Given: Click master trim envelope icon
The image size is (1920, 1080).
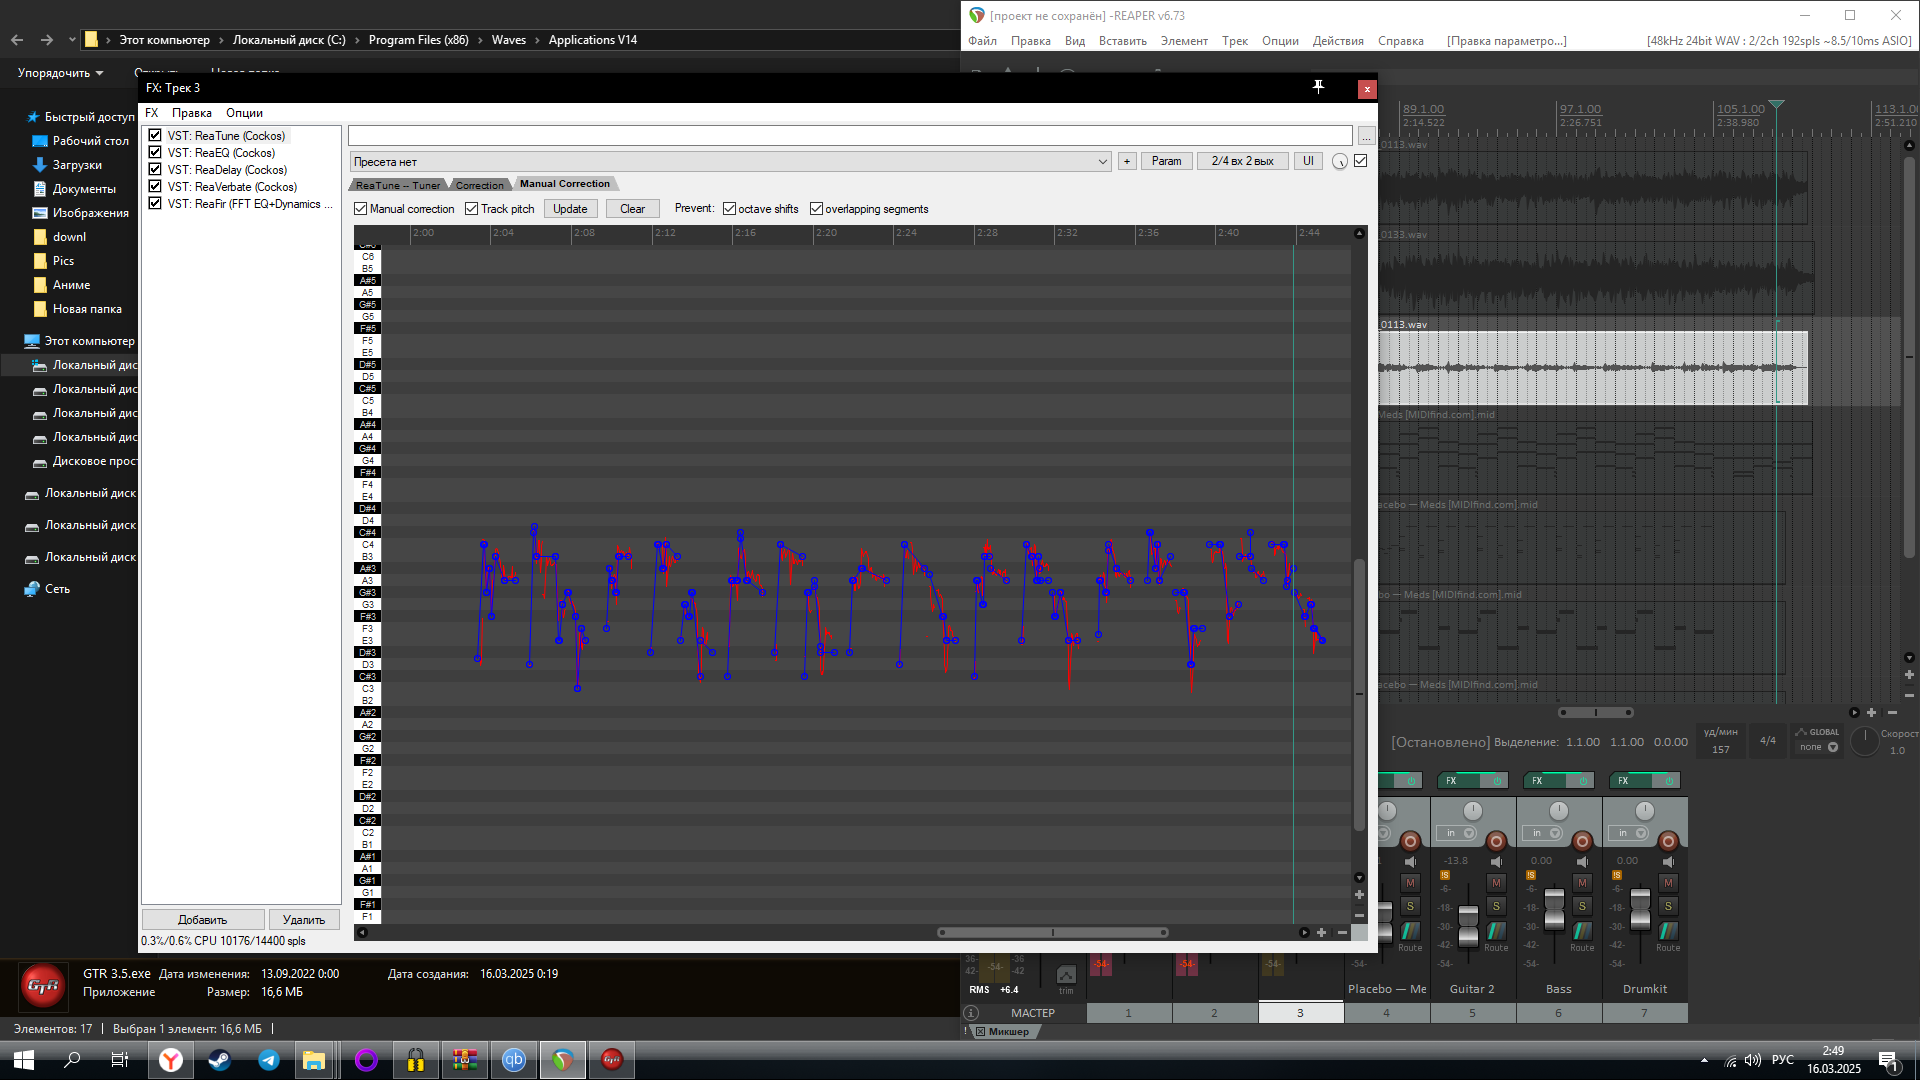Looking at the screenshot, I should (1066, 975).
